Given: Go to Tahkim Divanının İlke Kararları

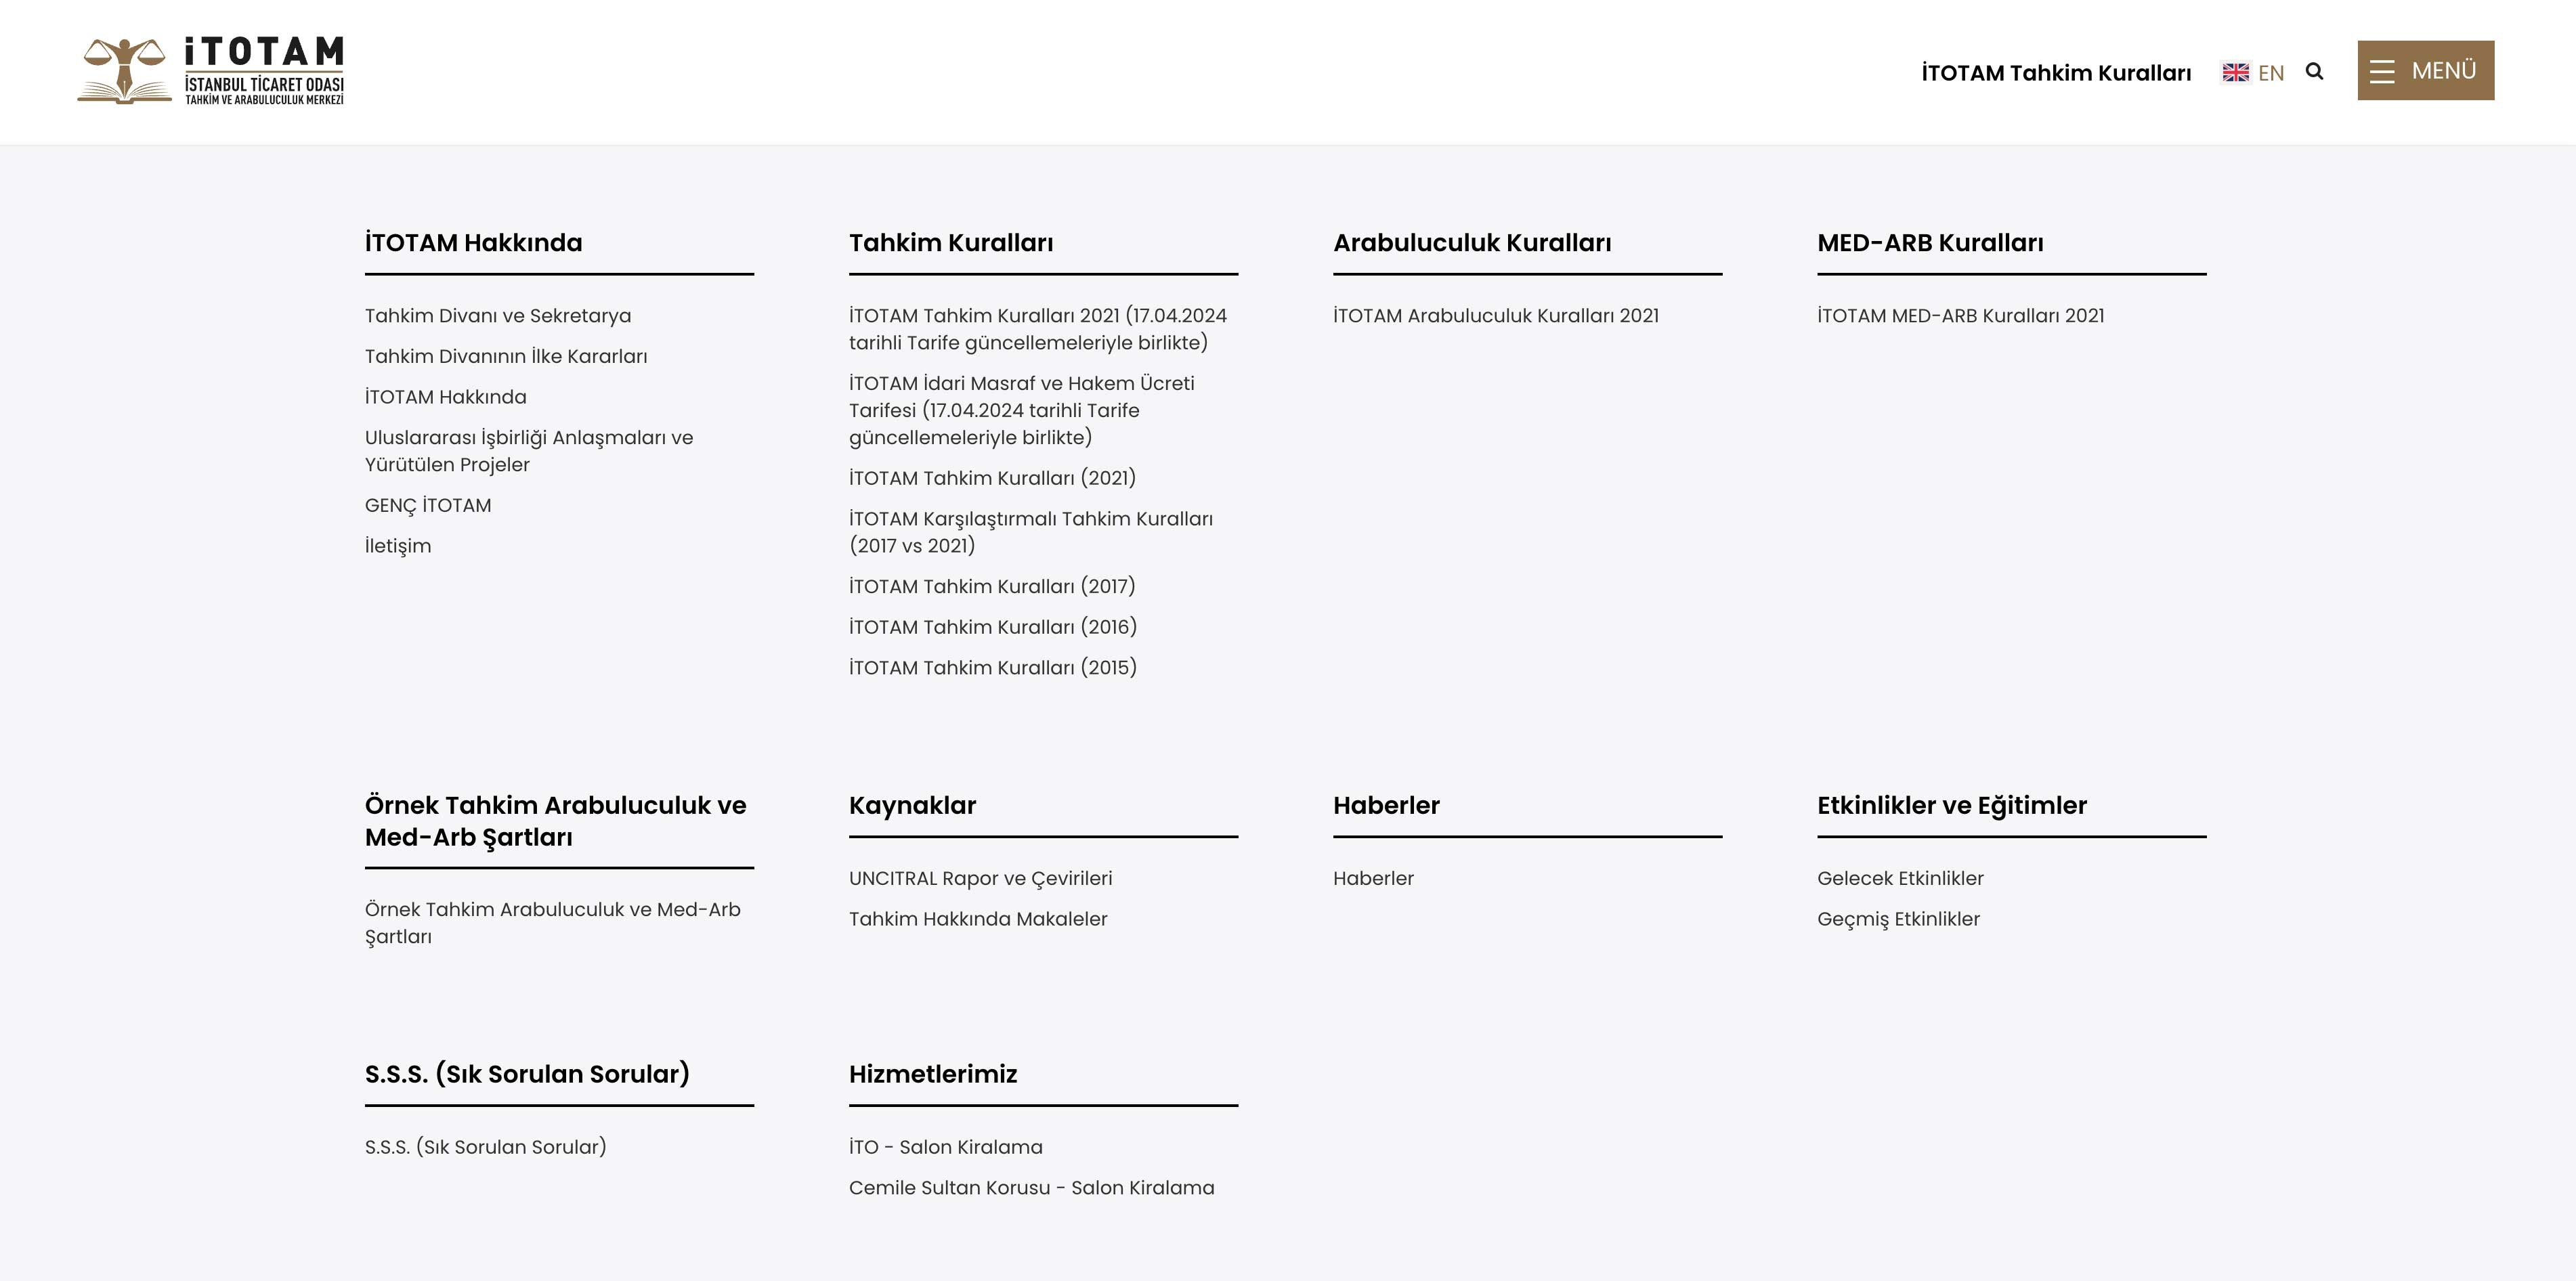Looking at the screenshot, I should [506, 357].
